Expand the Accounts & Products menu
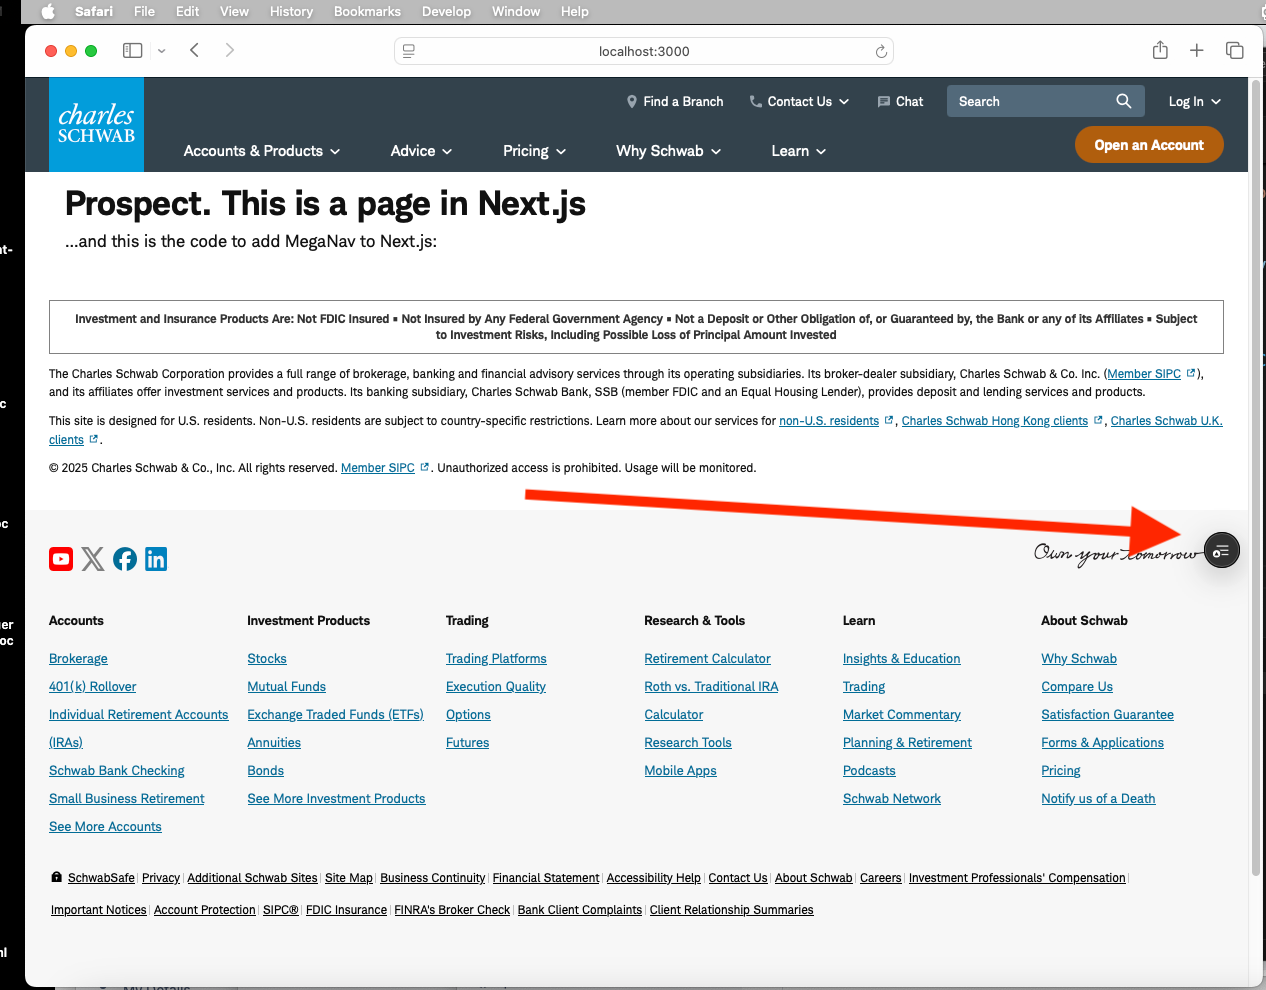Image resolution: width=1266 pixels, height=990 pixels. click(262, 151)
